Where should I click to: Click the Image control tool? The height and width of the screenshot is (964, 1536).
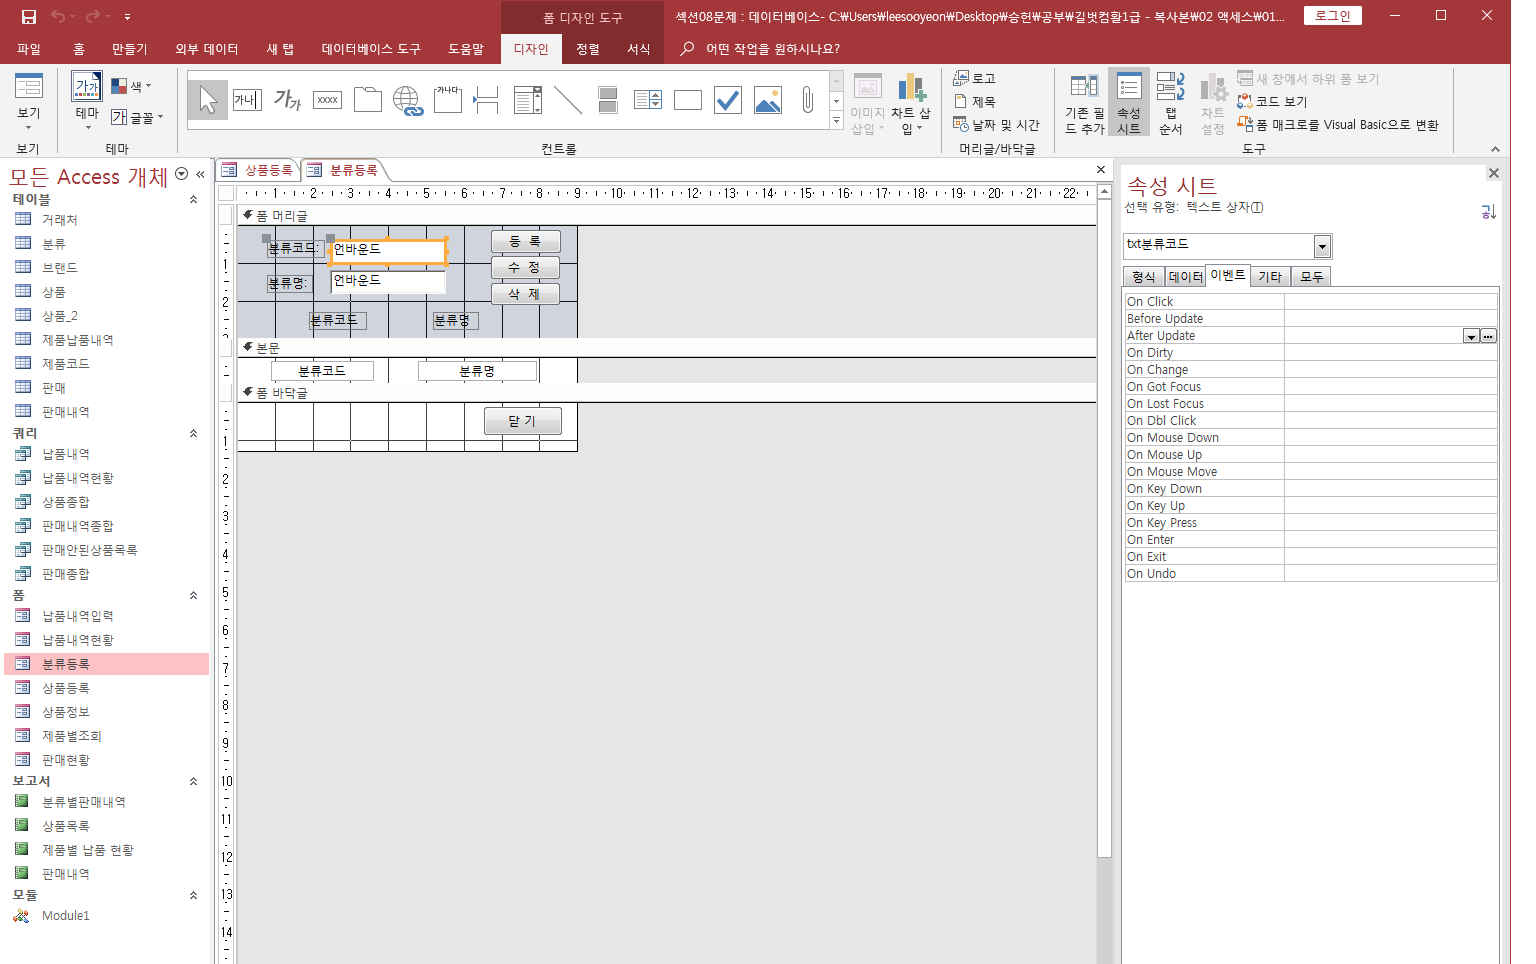pyautogui.click(x=768, y=100)
